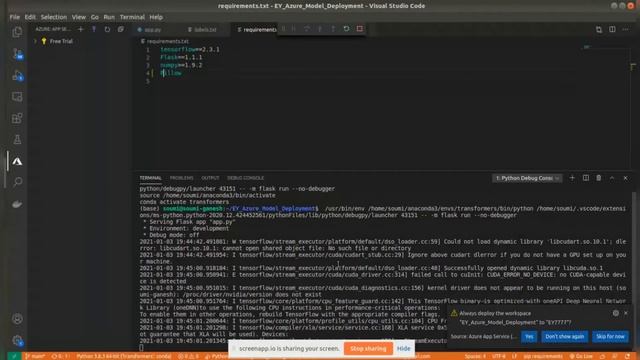Open Remote Explorer activity bar icon
Viewport: 640px width, 360px height.
pos(17,97)
